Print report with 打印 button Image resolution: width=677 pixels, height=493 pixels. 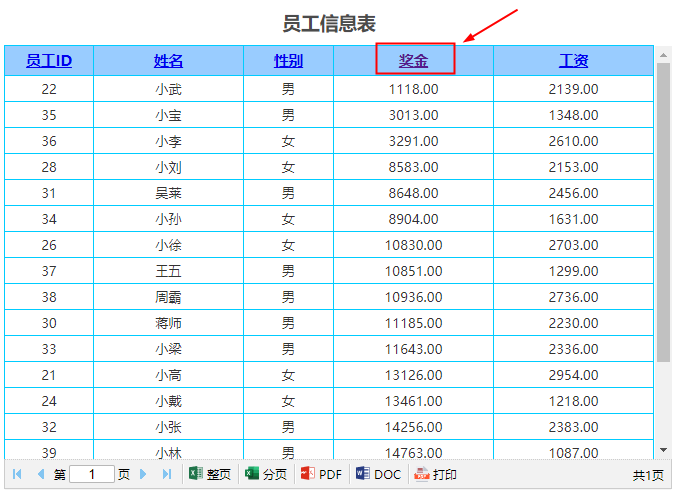click(436, 474)
